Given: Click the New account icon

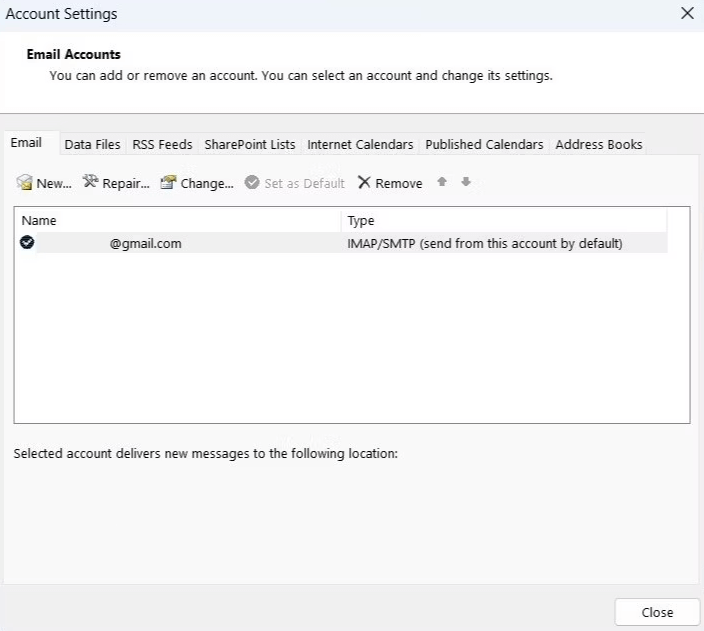Looking at the screenshot, I should pyautogui.click(x=25, y=183).
